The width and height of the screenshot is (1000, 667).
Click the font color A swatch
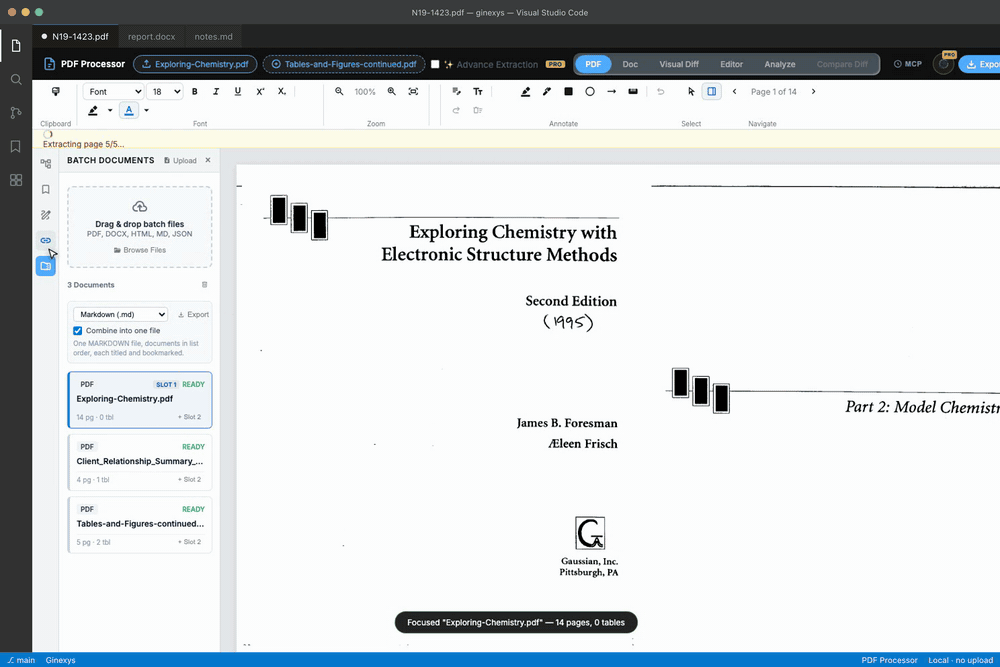click(129, 110)
